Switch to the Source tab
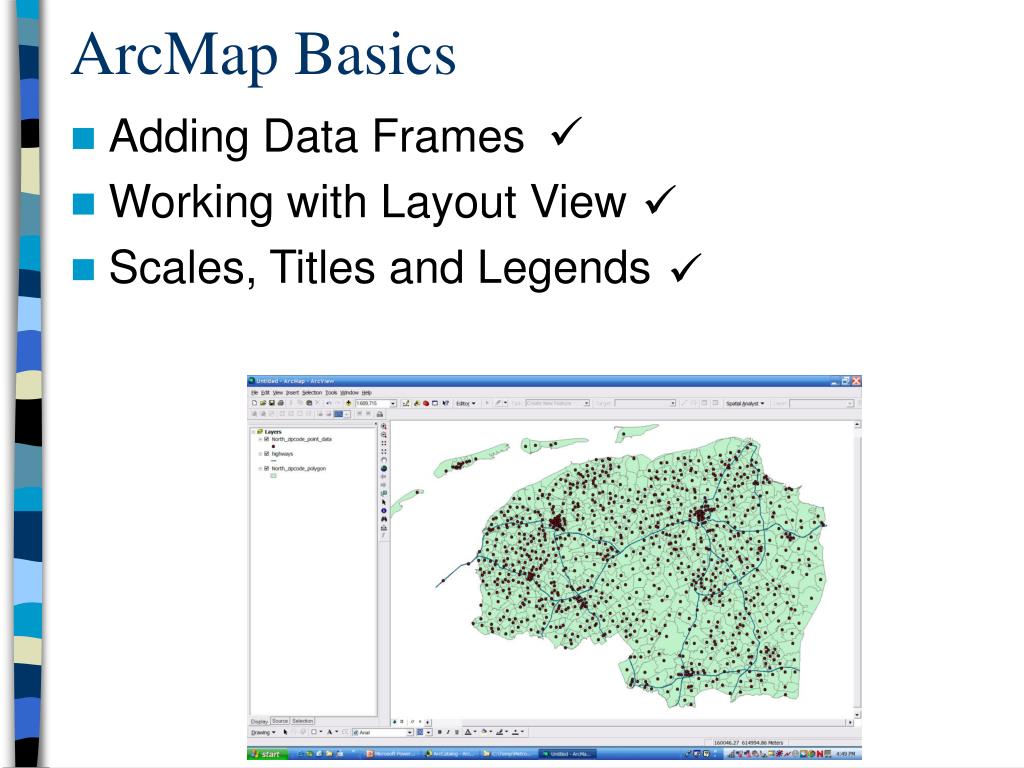 point(280,721)
